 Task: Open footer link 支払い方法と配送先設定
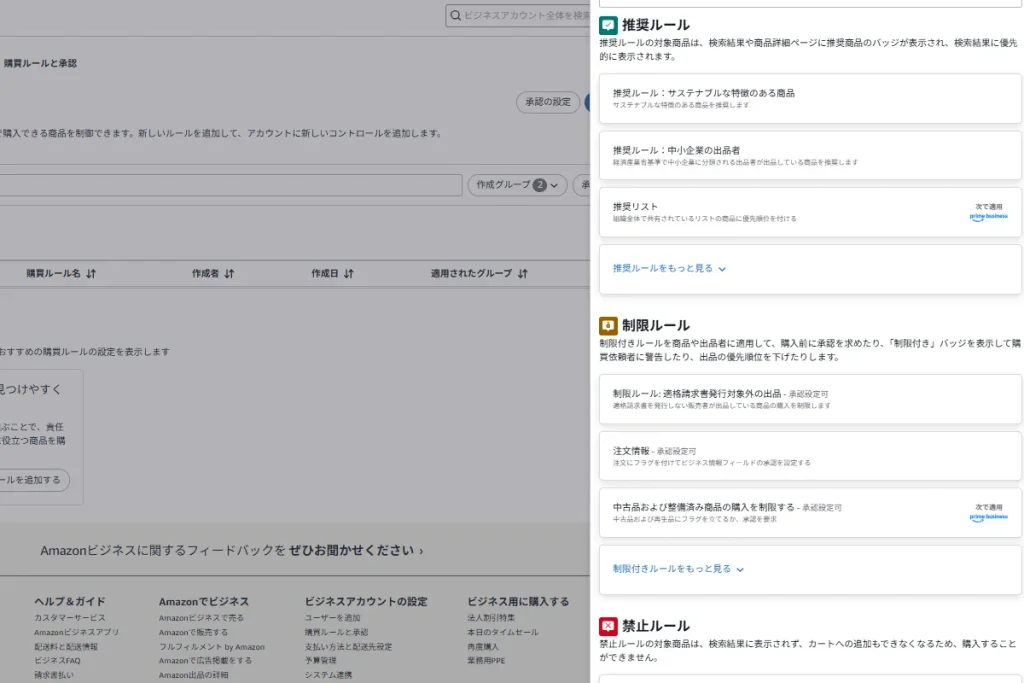(348, 646)
